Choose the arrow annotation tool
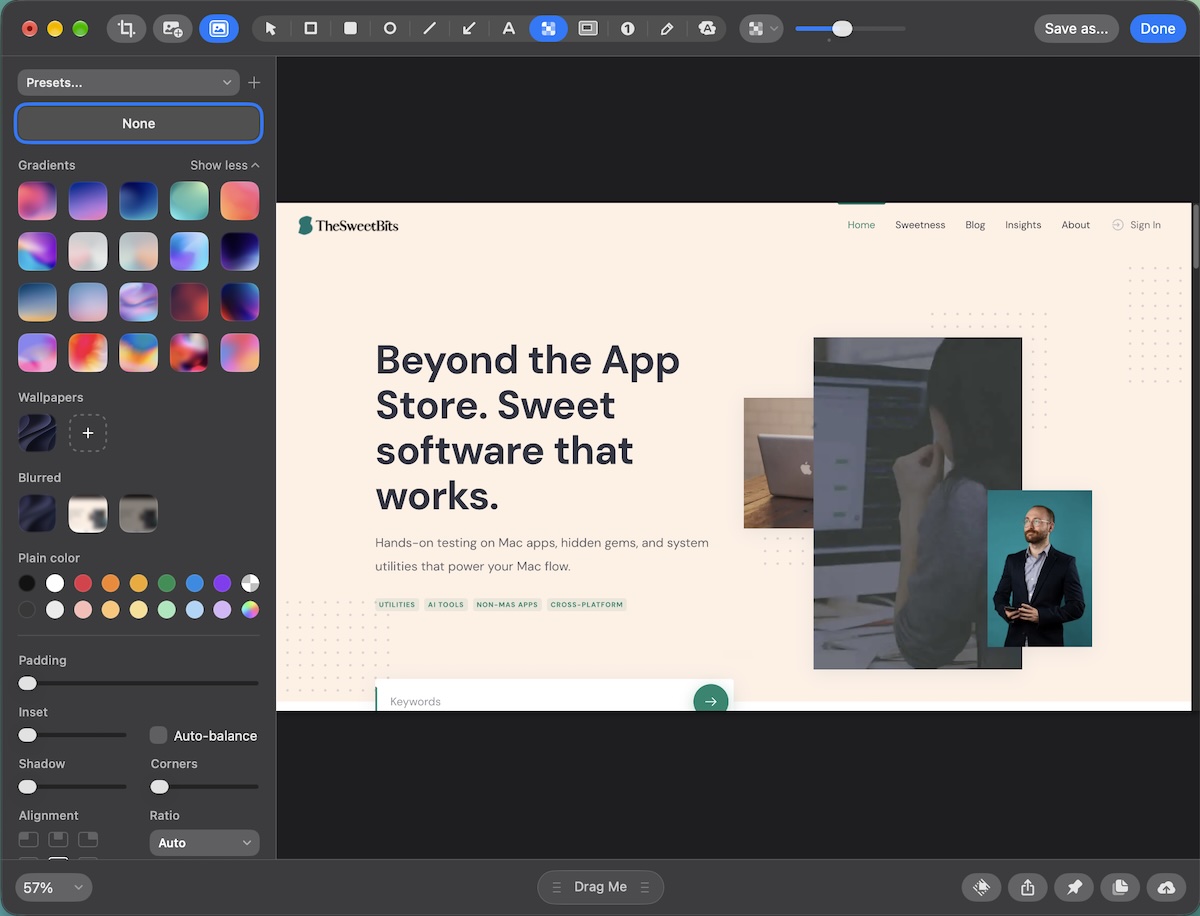Screen dimensions: 1200x916 469,29
